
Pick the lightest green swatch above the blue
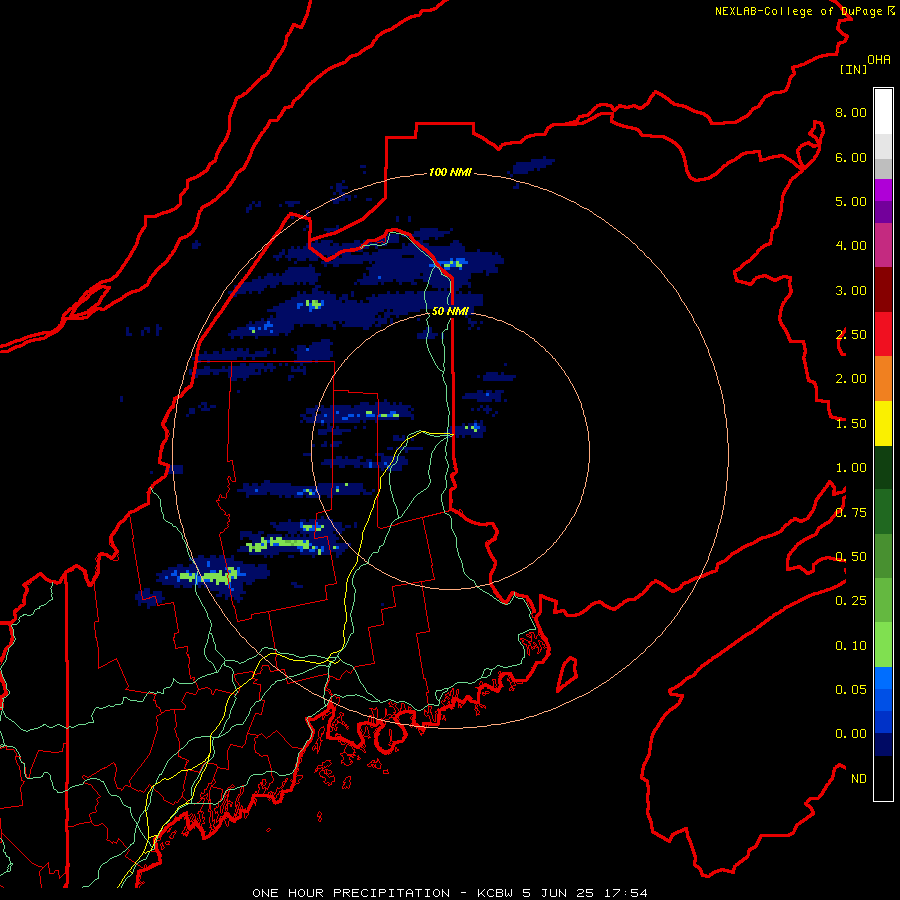[883, 645]
